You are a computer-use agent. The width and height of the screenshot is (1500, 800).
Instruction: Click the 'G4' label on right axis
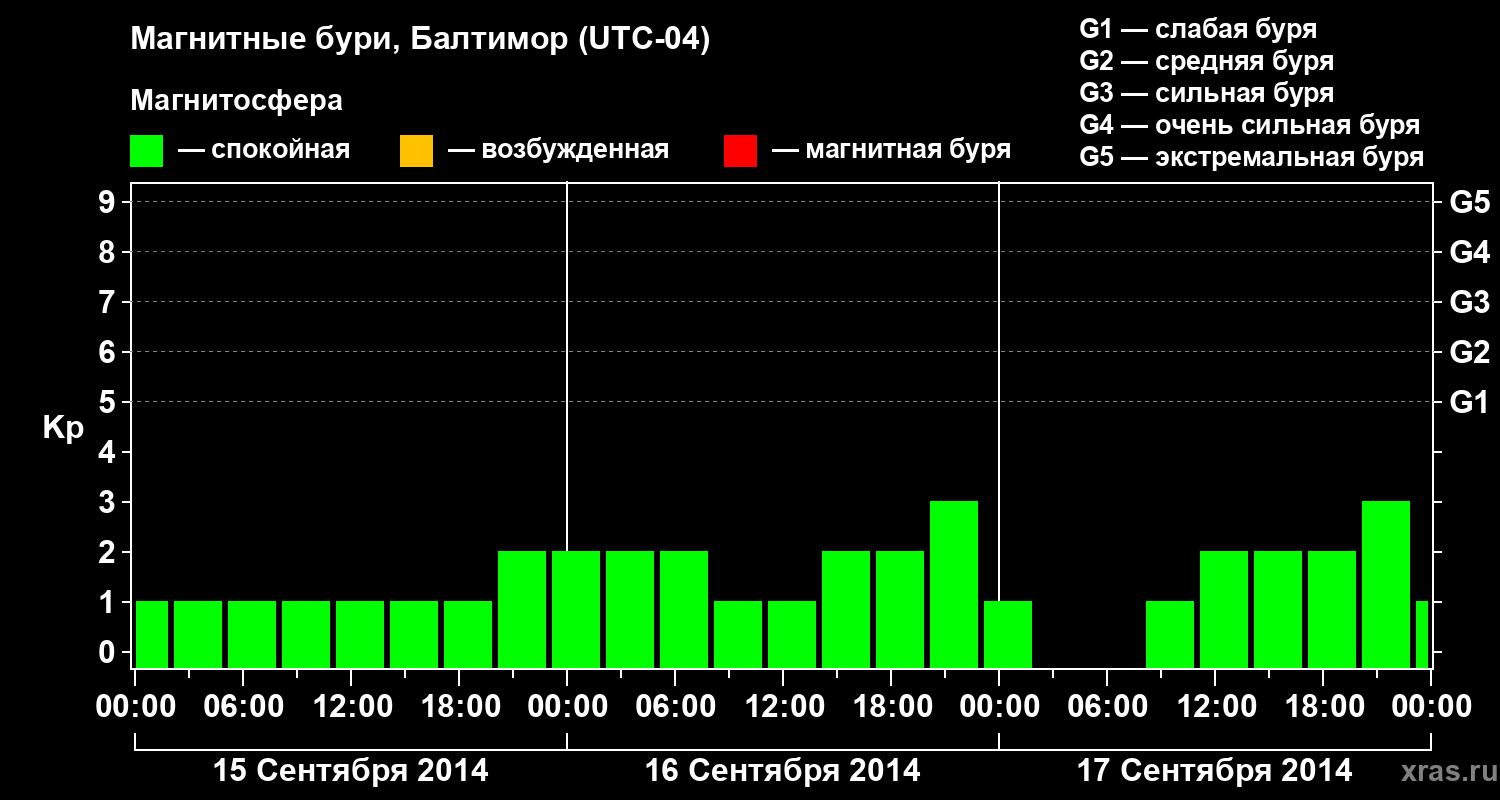(x=1469, y=252)
